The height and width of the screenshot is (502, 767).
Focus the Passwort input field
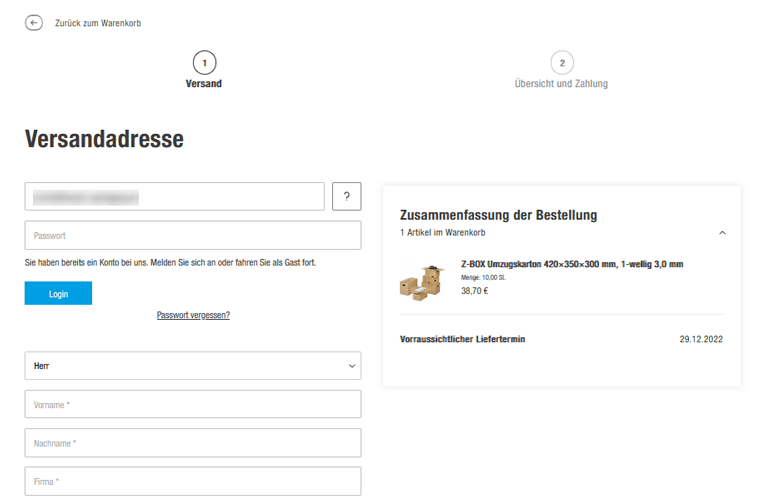click(x=192, y=236)
